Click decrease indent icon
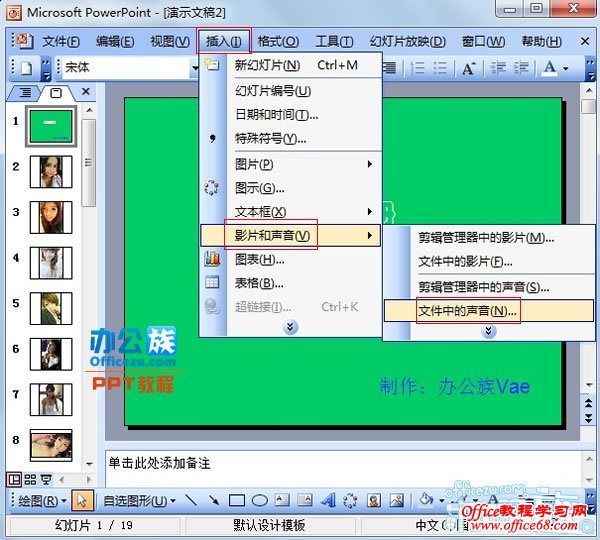The image size is (600, 540). 498,68
